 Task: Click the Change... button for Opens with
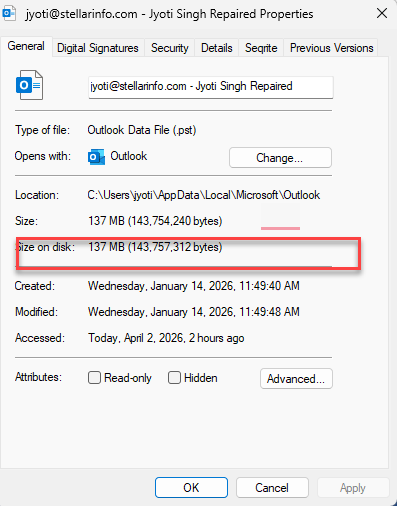(280, 158)
